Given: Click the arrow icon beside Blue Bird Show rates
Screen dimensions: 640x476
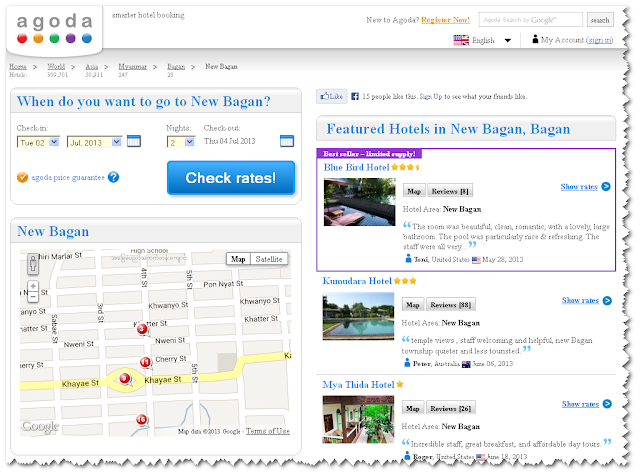Looking at the screenshot, I should click(x=606, y=187).
